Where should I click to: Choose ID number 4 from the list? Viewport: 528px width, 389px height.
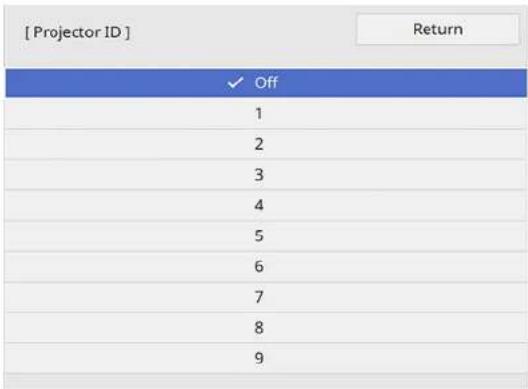click(266, 205)
